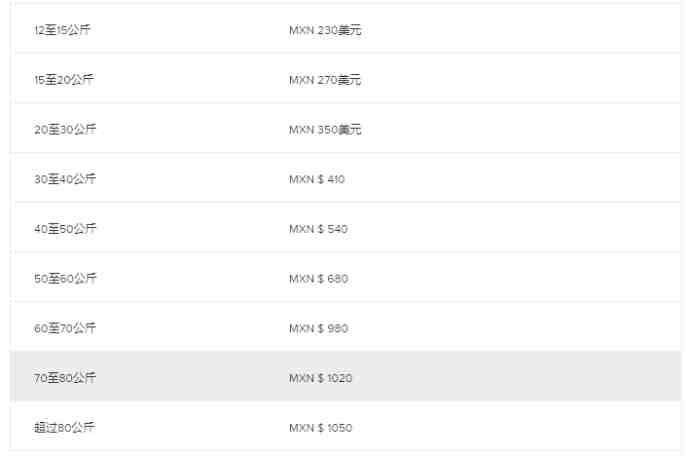
Task: Click the MXN $ 540 price
Action: (318, 229)
